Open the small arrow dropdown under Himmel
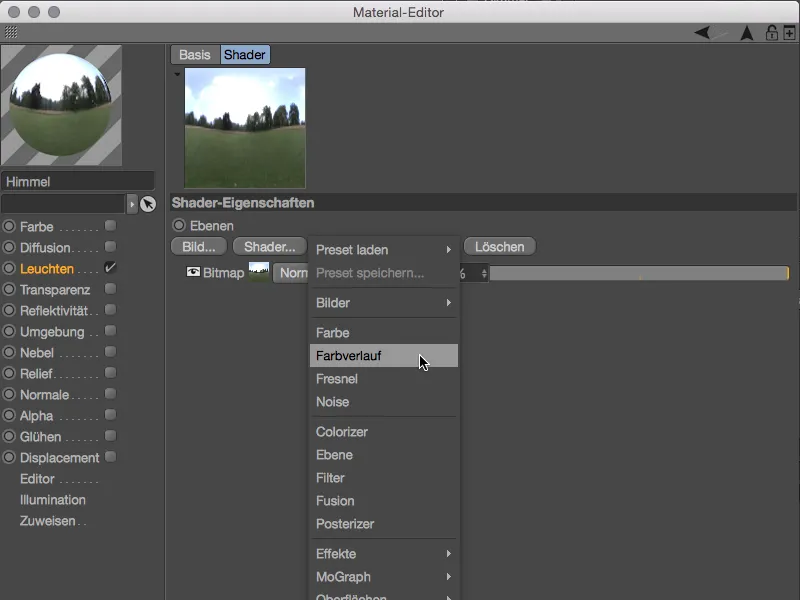Screen dimensions: 800x600 132,204
